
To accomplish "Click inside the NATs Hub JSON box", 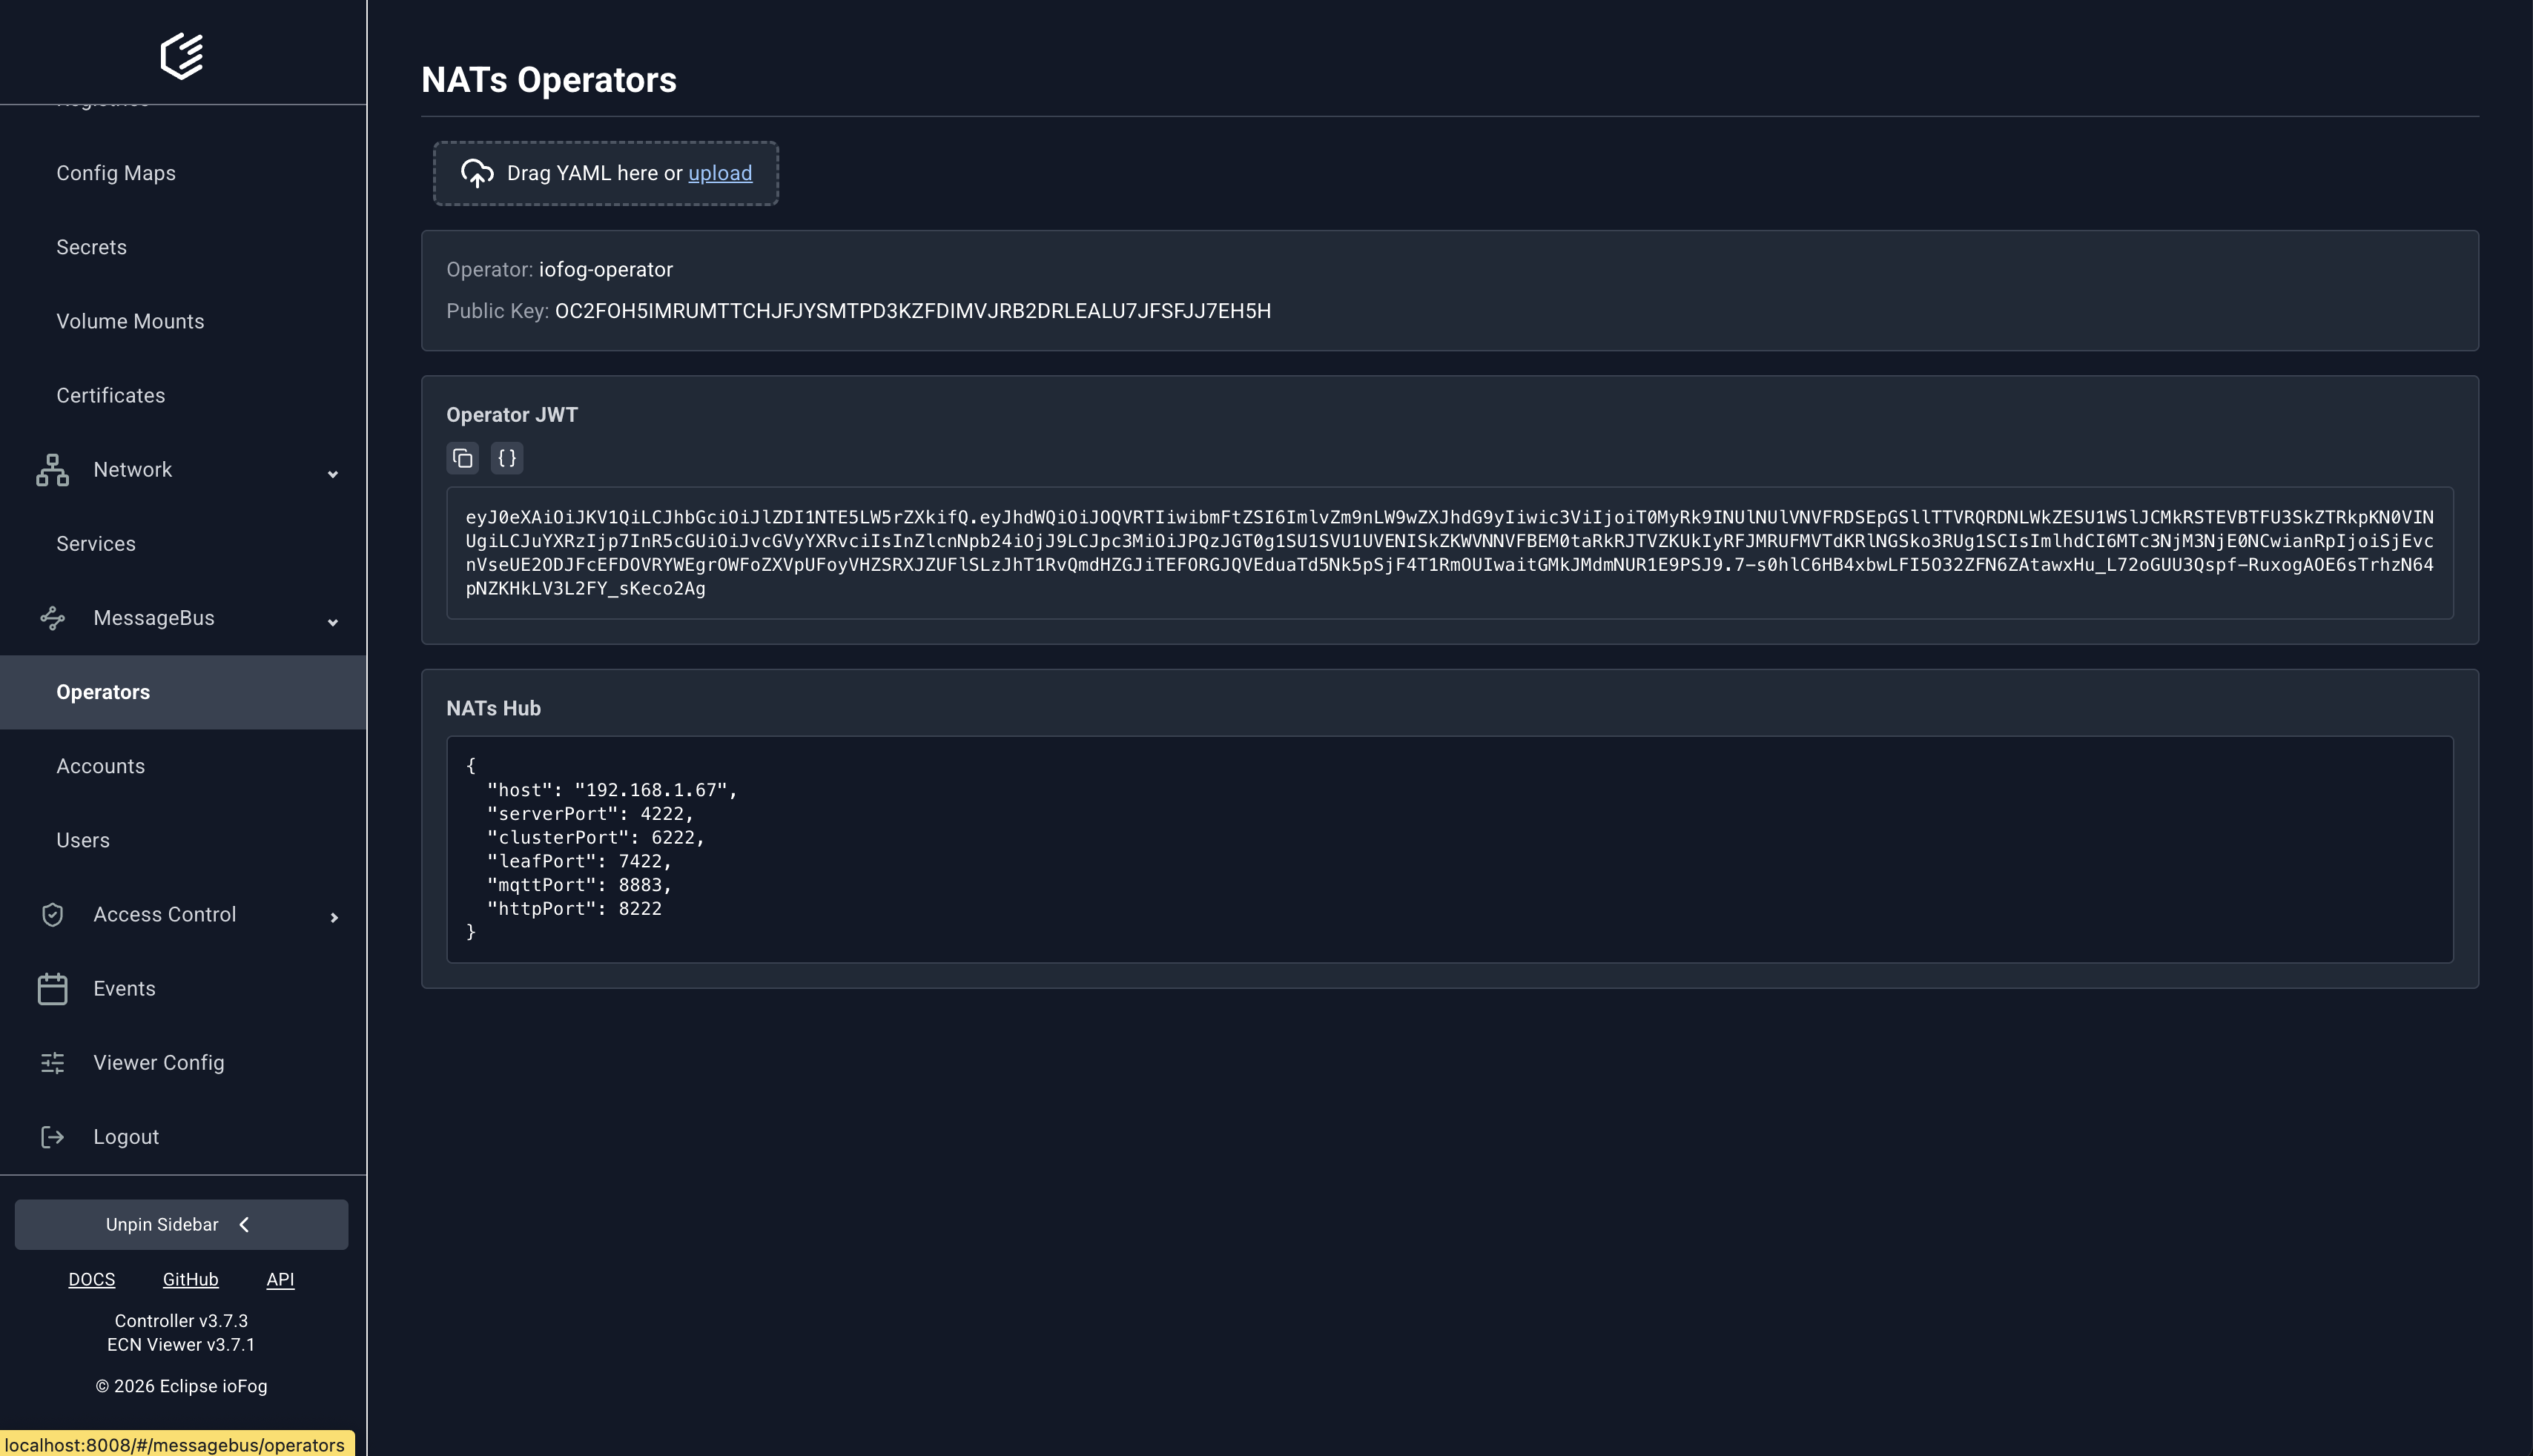I will point(1449,849).
